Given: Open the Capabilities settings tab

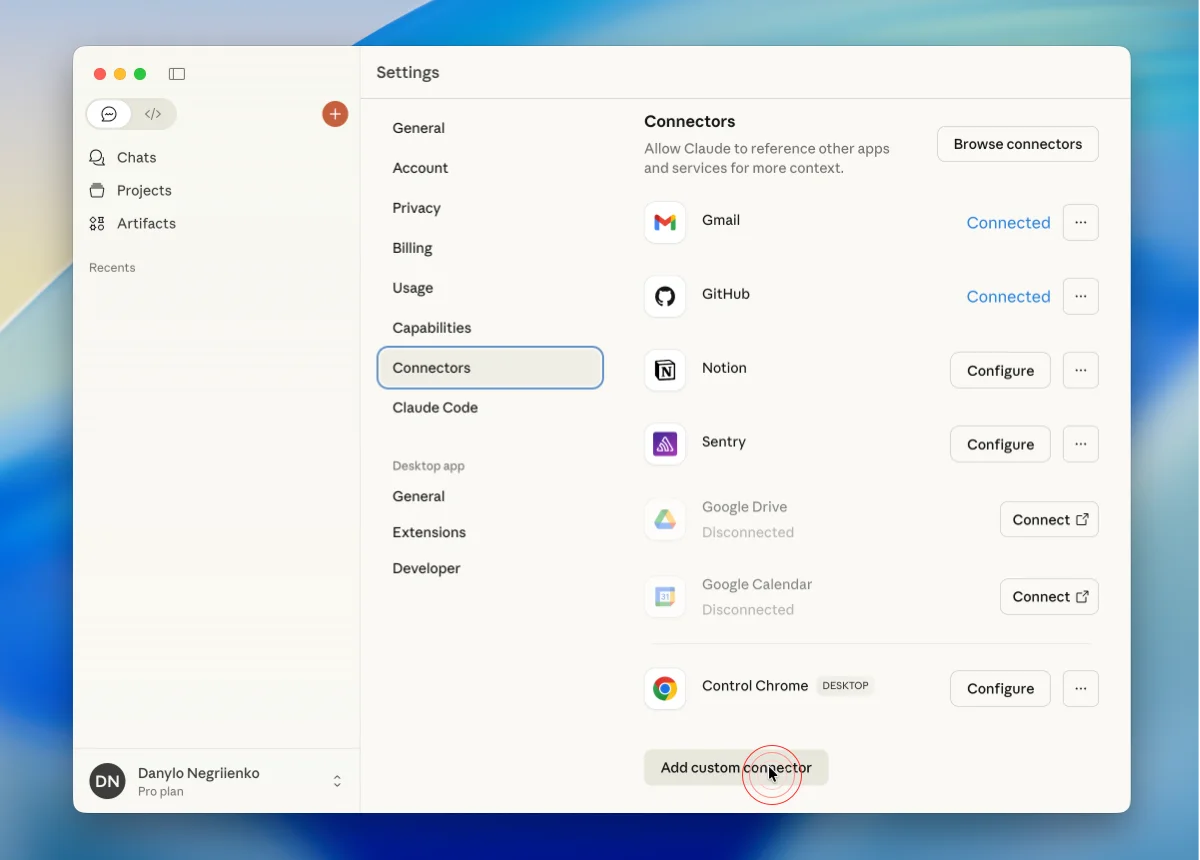Looking at the screenshot, I should (x=432, y=328).
